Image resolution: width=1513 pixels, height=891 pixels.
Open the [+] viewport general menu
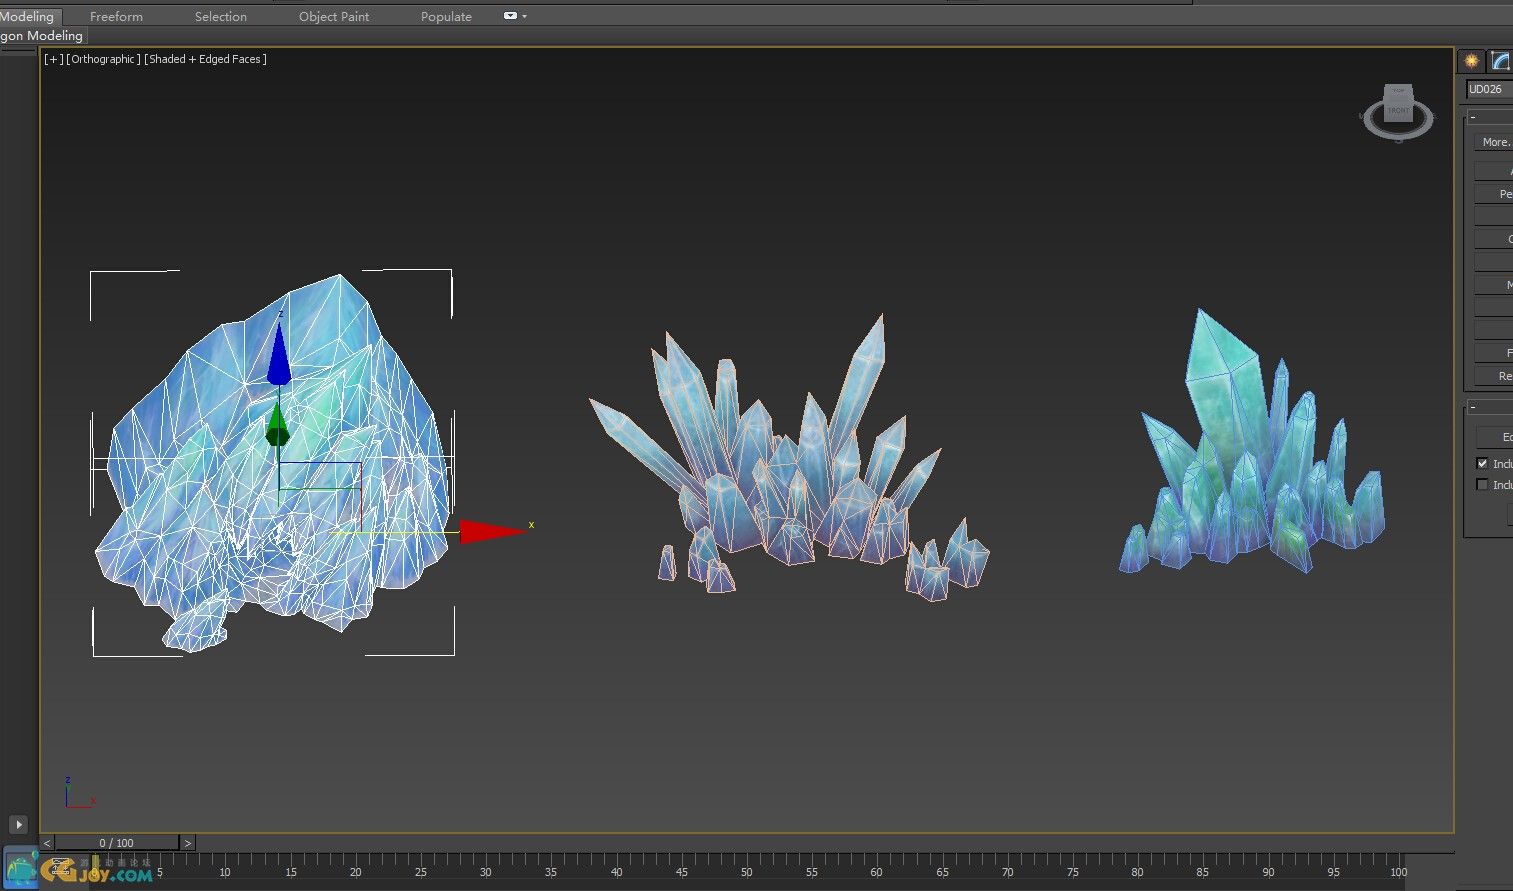pos(52,59)
